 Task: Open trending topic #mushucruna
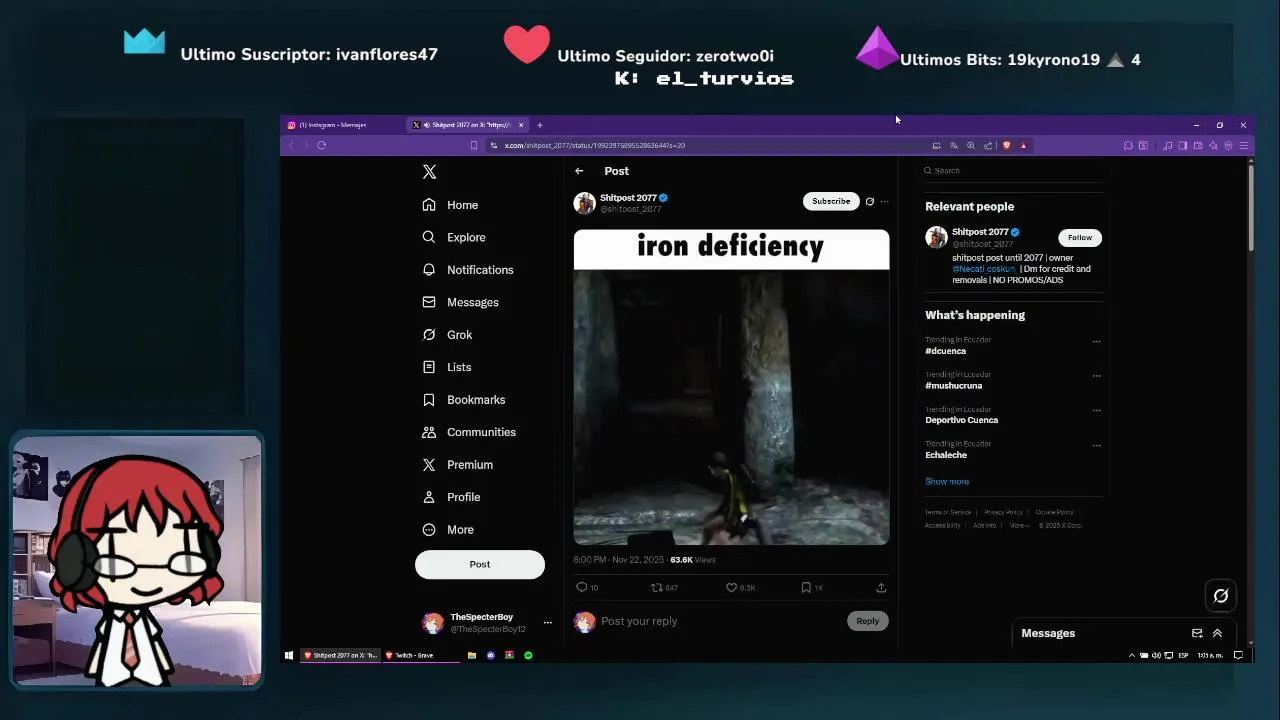pos(953,386)
